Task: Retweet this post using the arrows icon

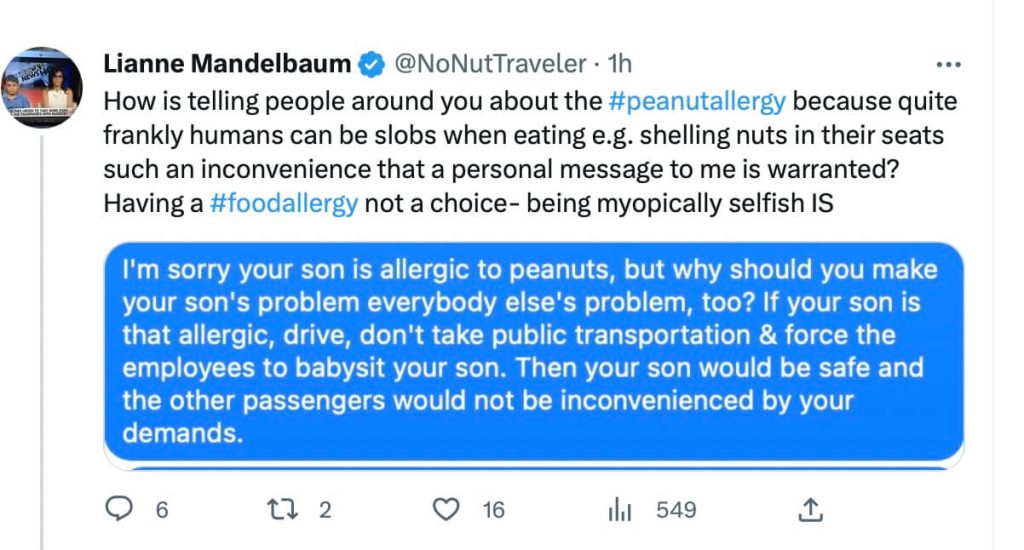Action: [x=284, y=510]
